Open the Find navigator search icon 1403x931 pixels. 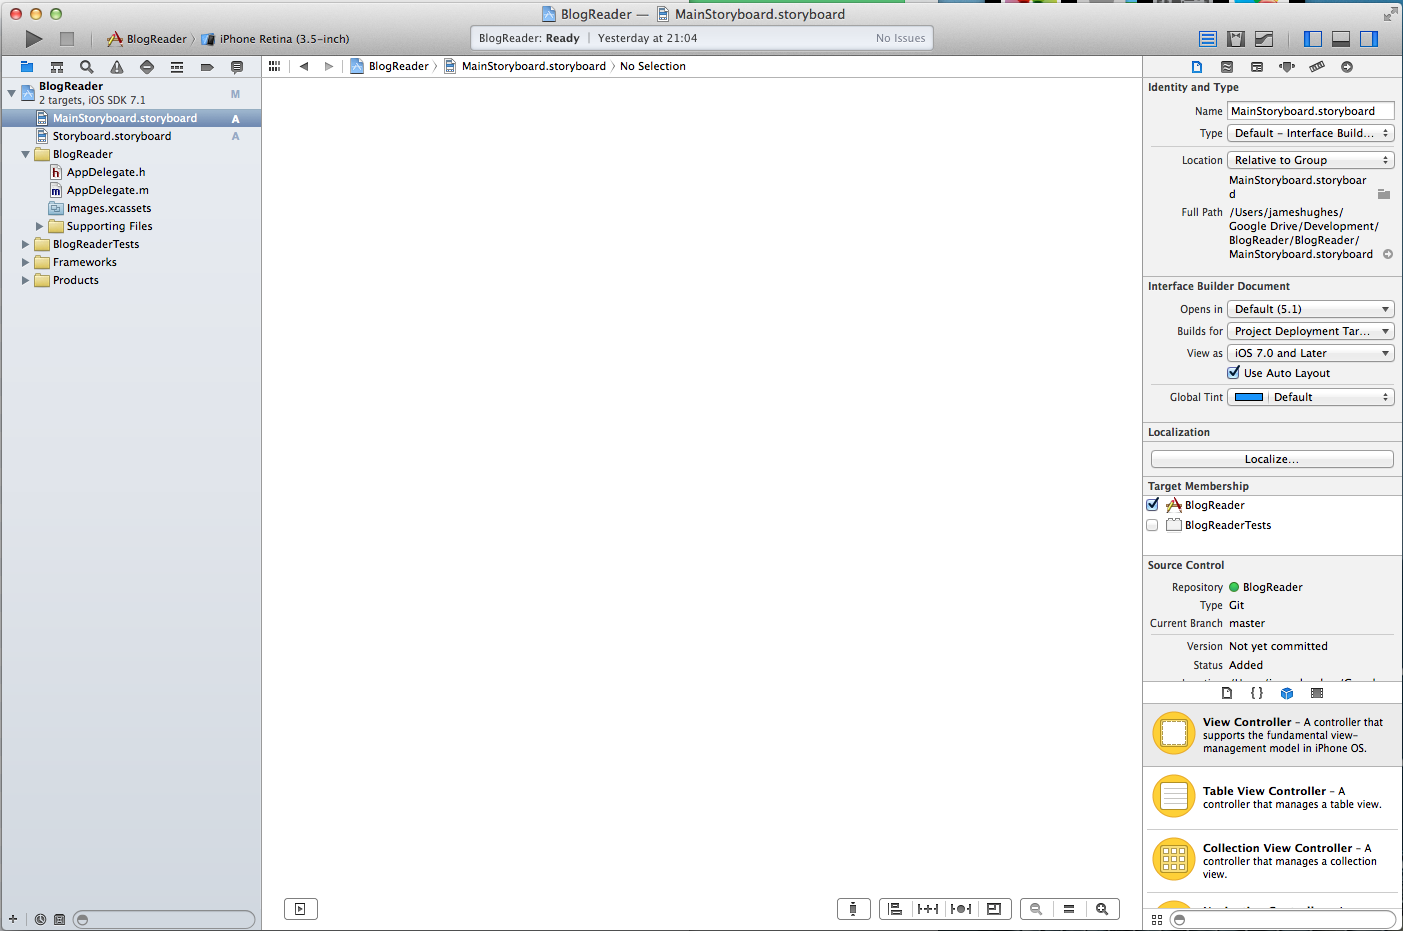coord(87,67)
